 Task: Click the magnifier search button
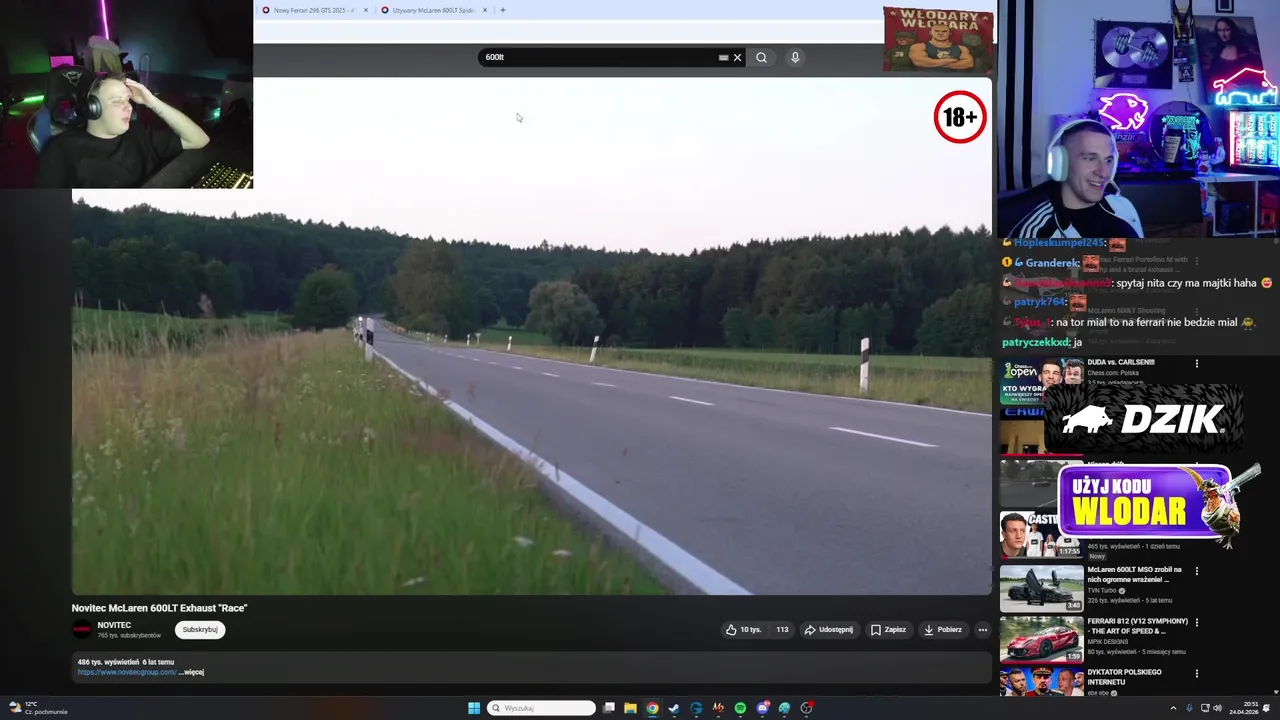[x=761, y=58]
